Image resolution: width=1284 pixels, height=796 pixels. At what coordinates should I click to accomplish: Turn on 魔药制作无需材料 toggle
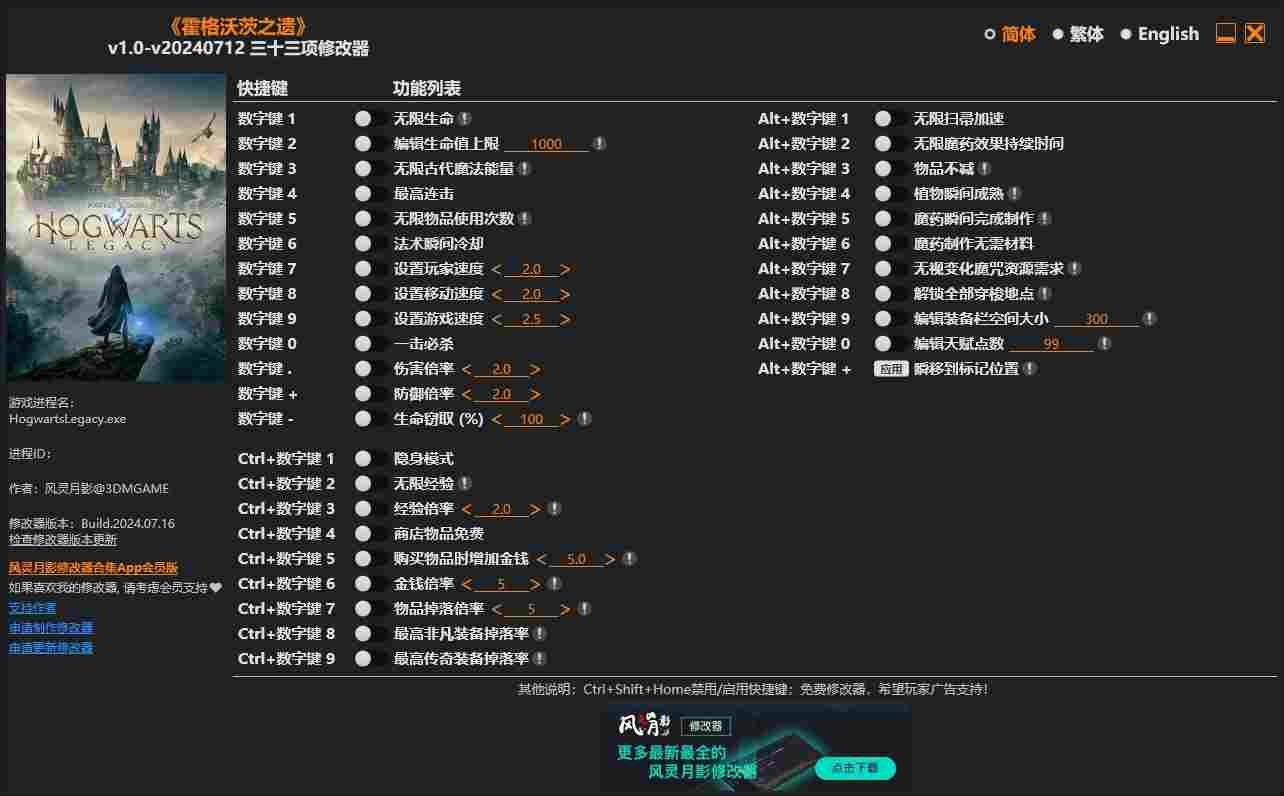(891, 243)
